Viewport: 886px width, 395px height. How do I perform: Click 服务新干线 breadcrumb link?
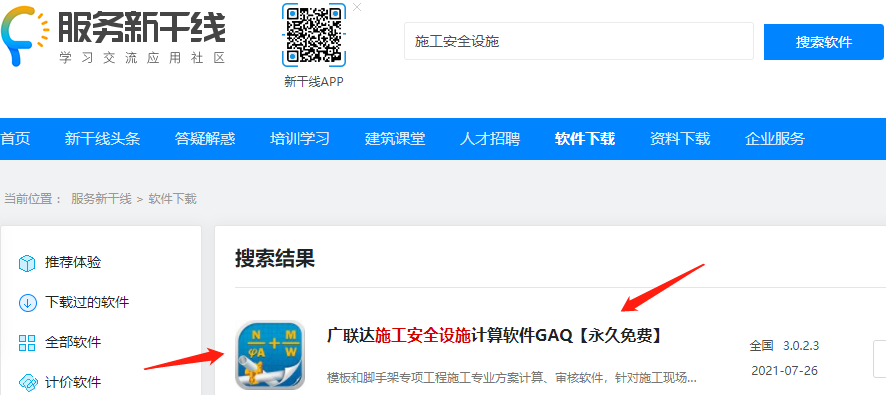[x=101, y=199]
